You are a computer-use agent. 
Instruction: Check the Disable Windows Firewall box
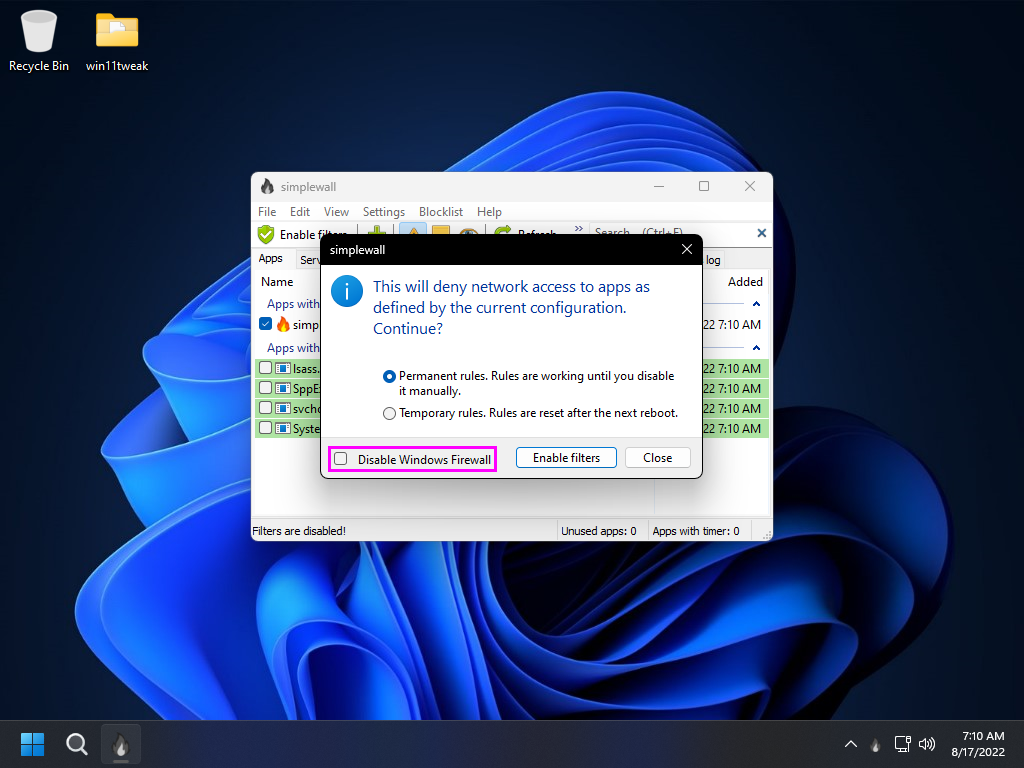point(341,458)
